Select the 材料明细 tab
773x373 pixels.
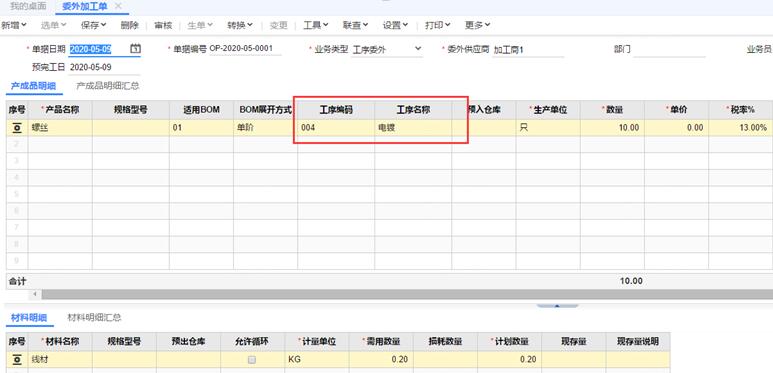(29, 317)
